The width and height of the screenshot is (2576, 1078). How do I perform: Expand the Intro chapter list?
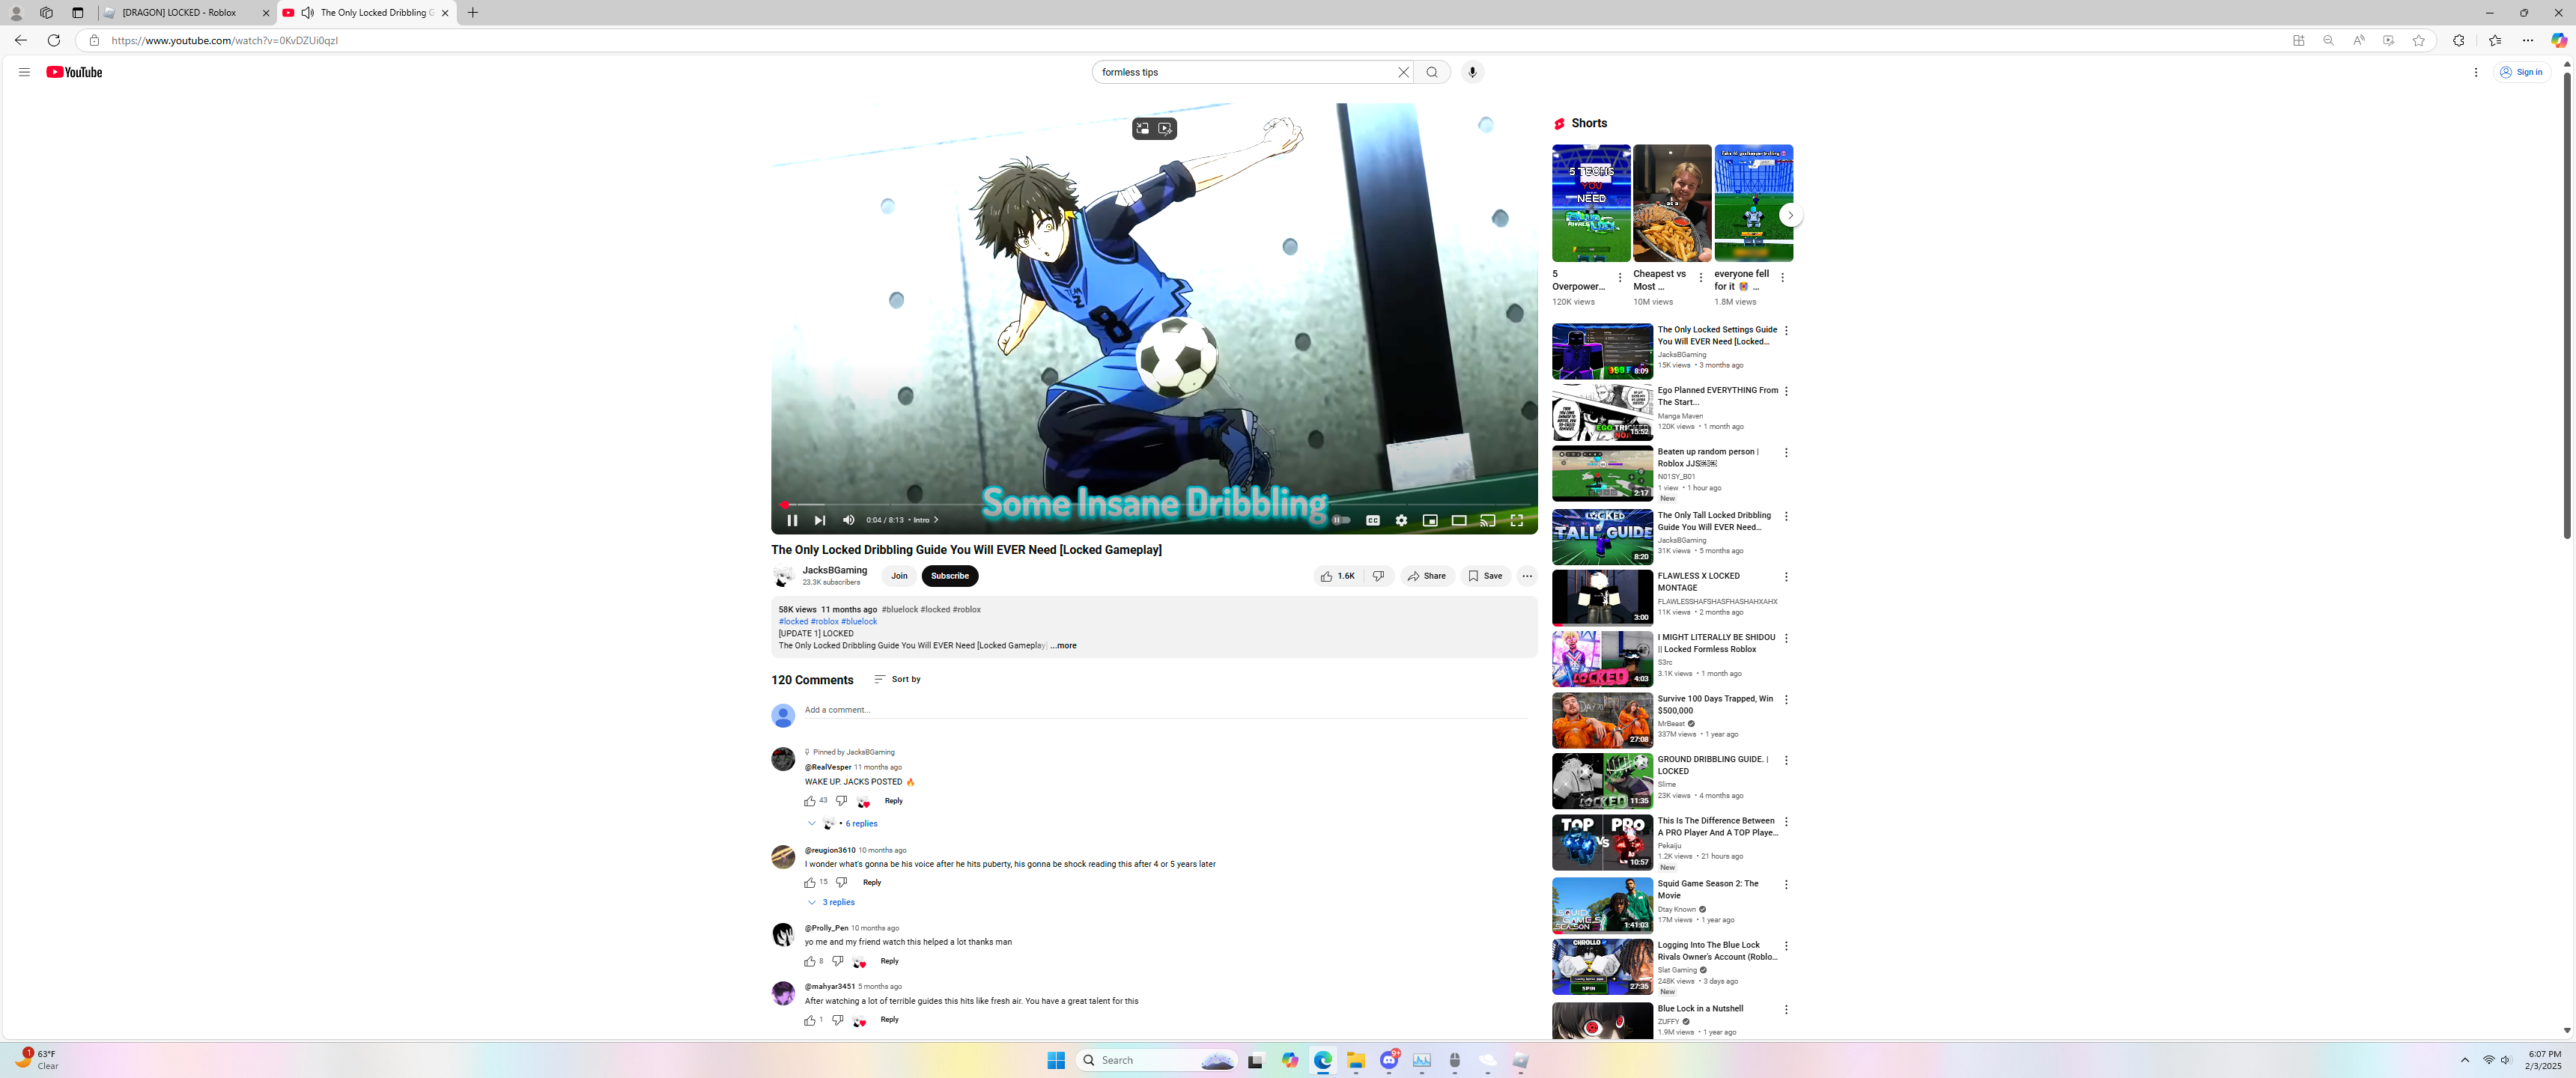[x=926, y=520]
